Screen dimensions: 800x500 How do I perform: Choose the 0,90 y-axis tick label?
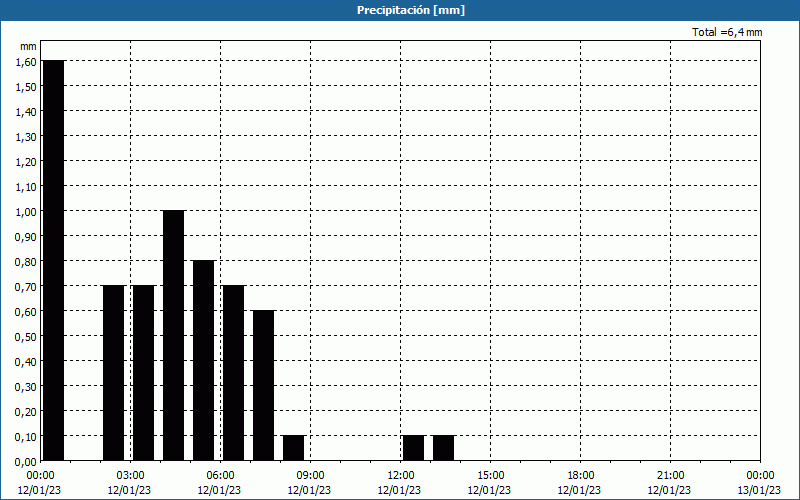[27, 236]
